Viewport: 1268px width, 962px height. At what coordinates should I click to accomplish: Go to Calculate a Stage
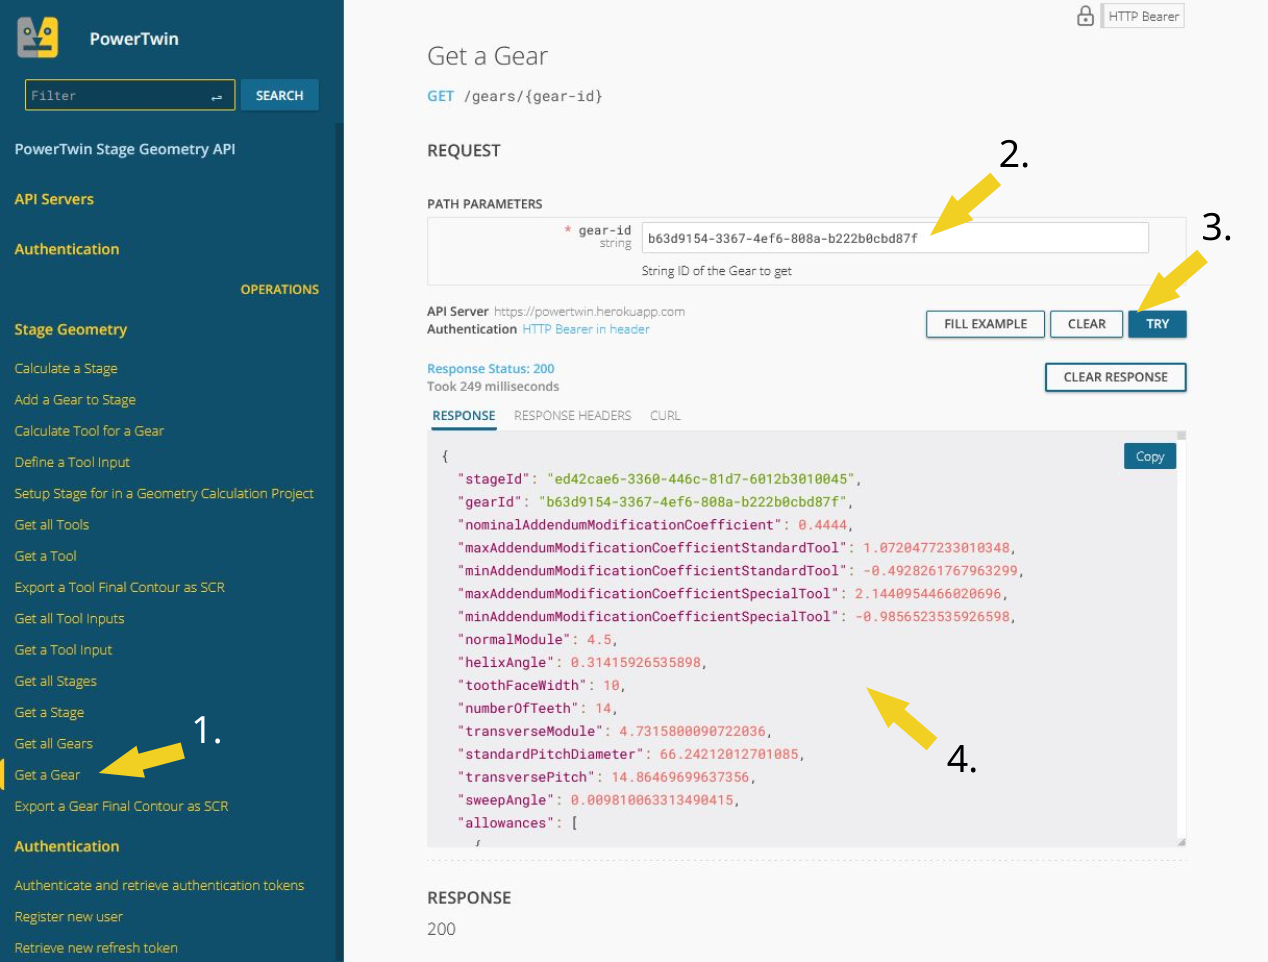[66, 369]
